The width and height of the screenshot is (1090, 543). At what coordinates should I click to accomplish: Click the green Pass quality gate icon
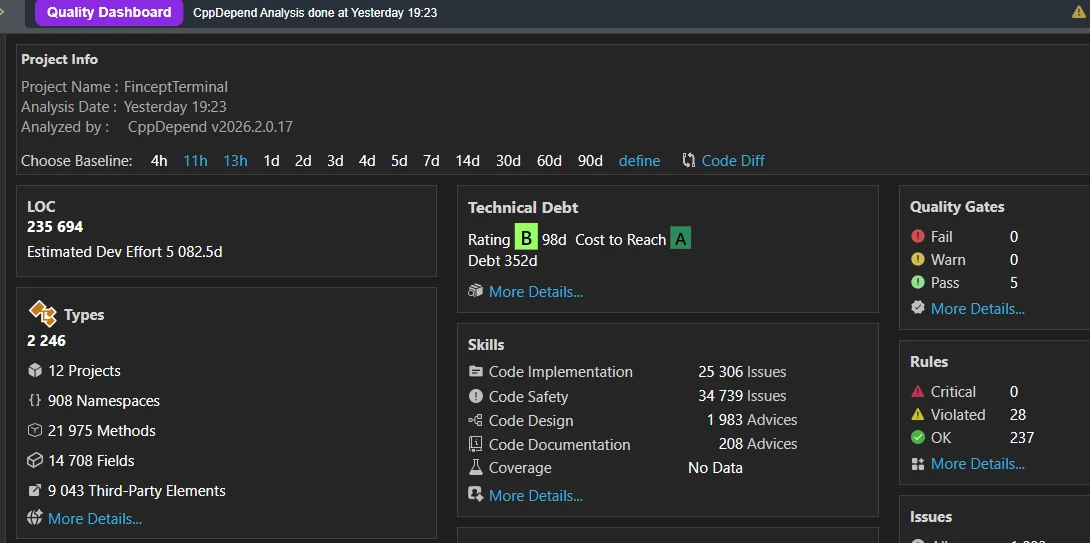point(918,282)
